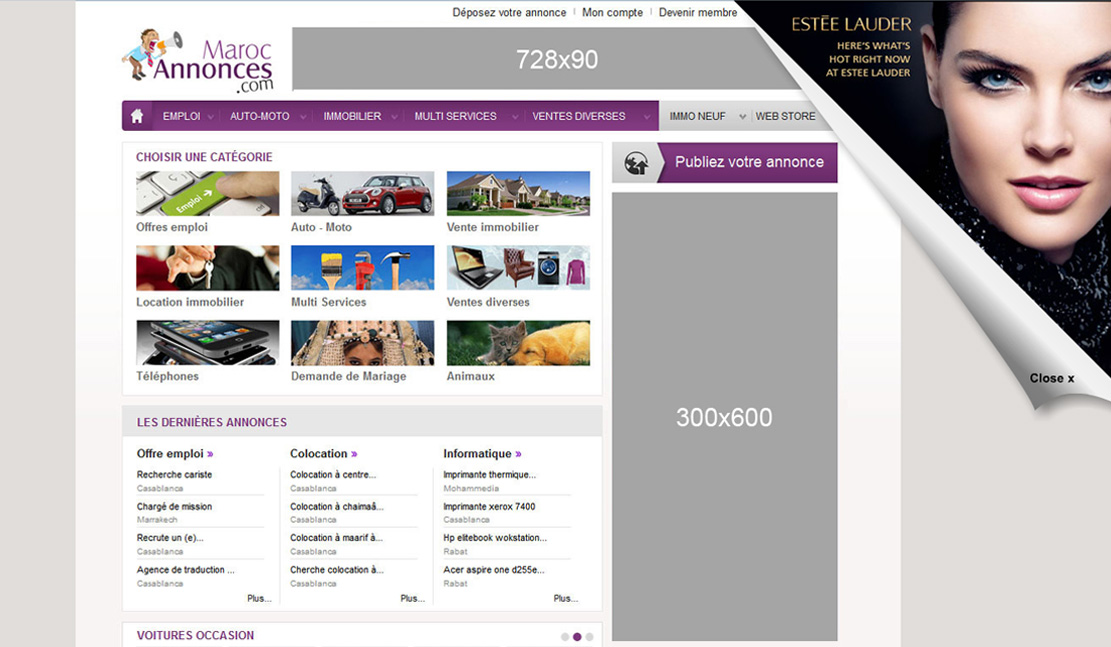Close the Estée Lauder peel ad
The image size is (1111, 647).
tap(1051, 378)
